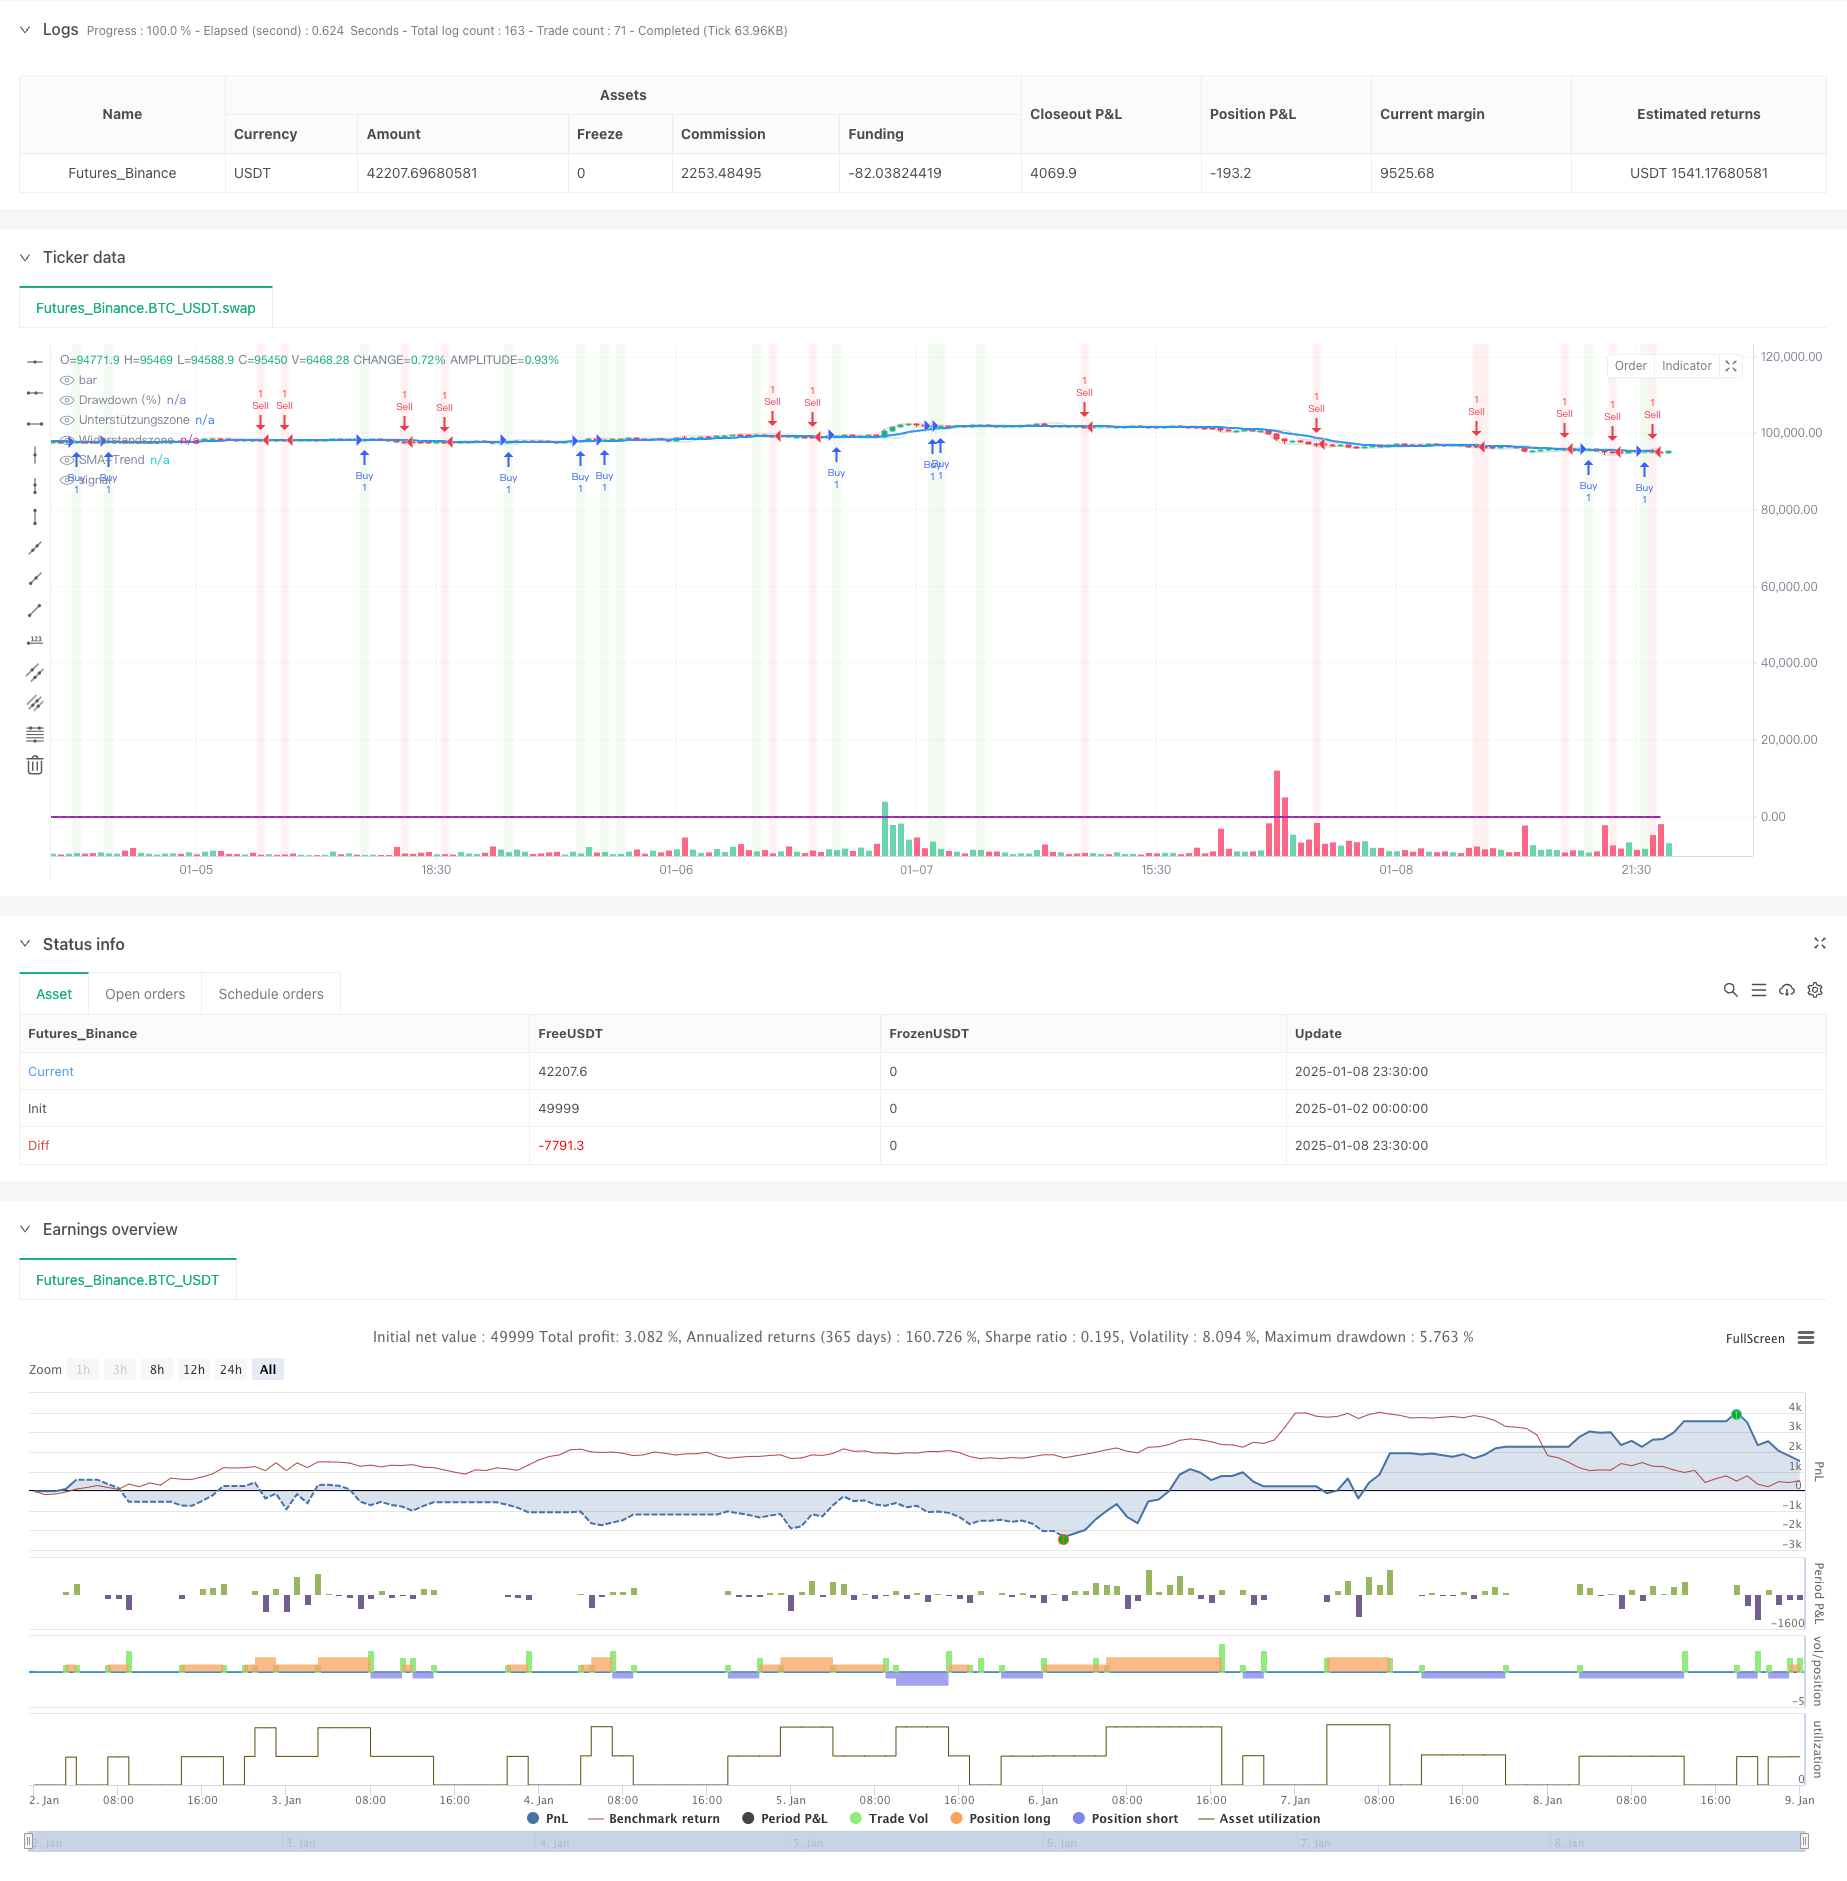Select the horizontal ray line drawing tool

(x=35, y=393)
